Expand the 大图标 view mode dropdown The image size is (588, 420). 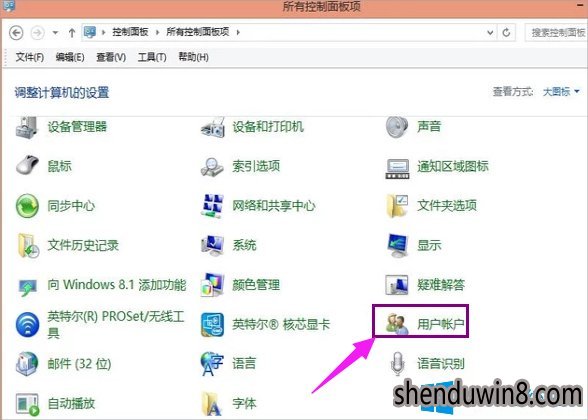click(561, 91)
